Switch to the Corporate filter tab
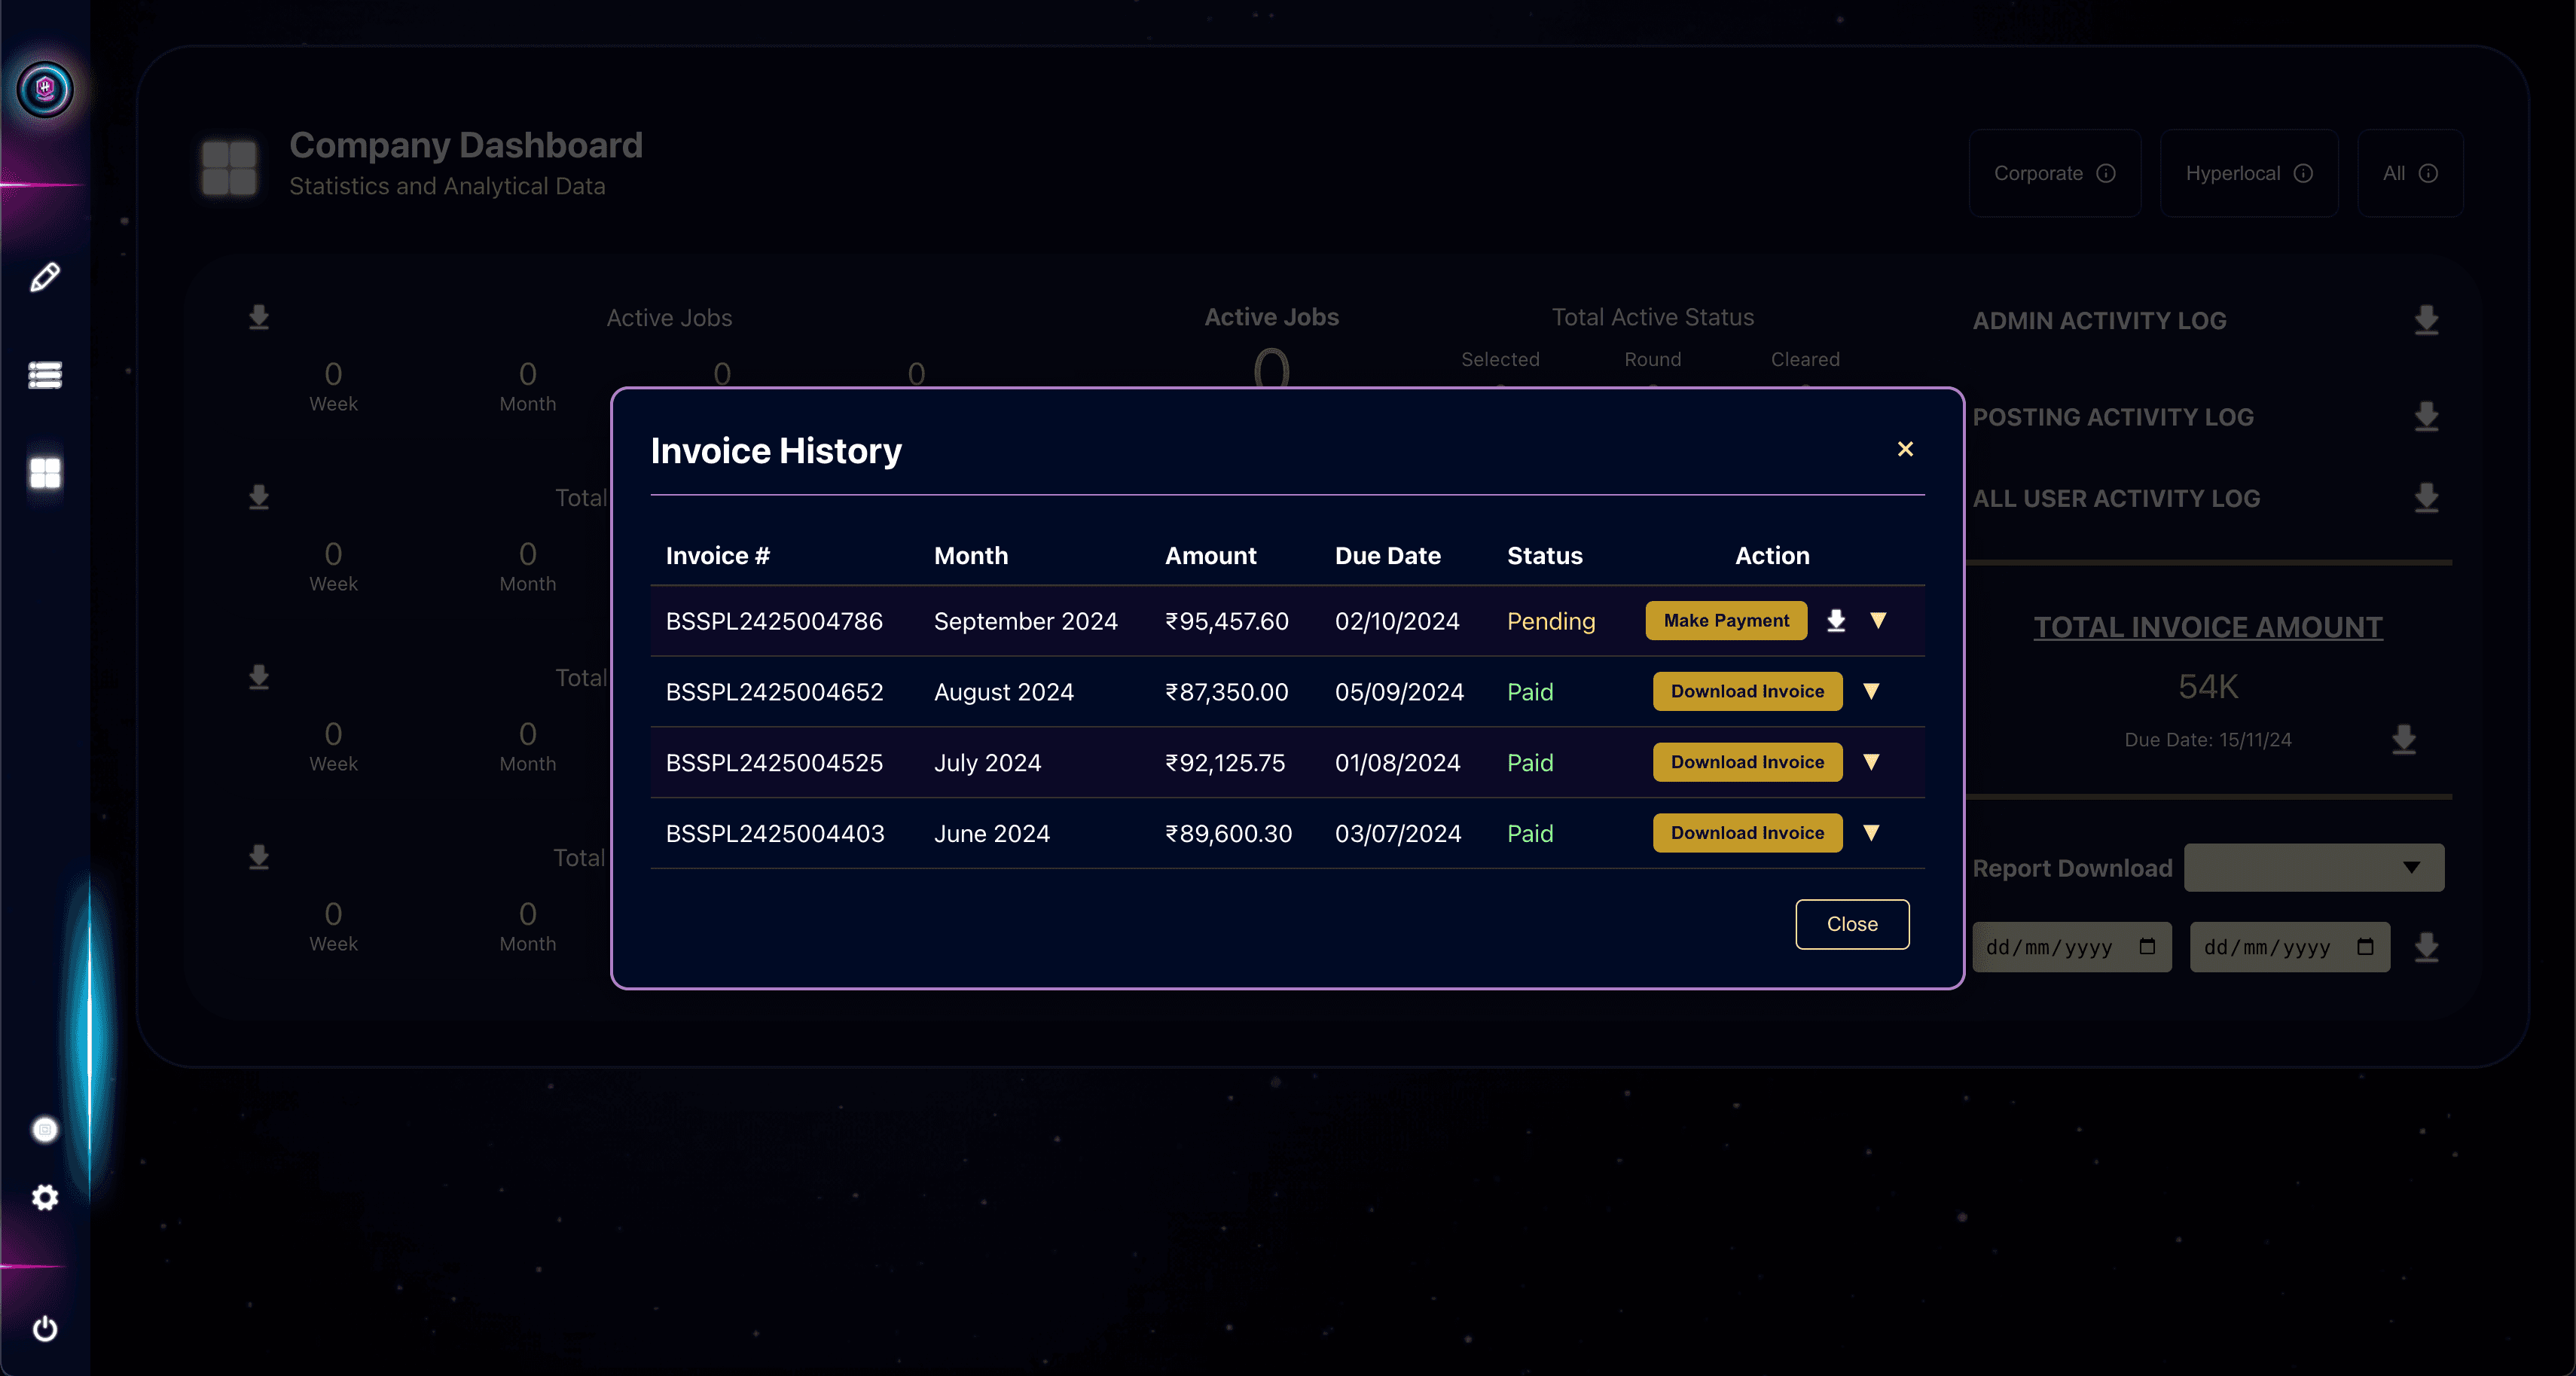Viewport: 2576px width, 1376px height. 2054,173
